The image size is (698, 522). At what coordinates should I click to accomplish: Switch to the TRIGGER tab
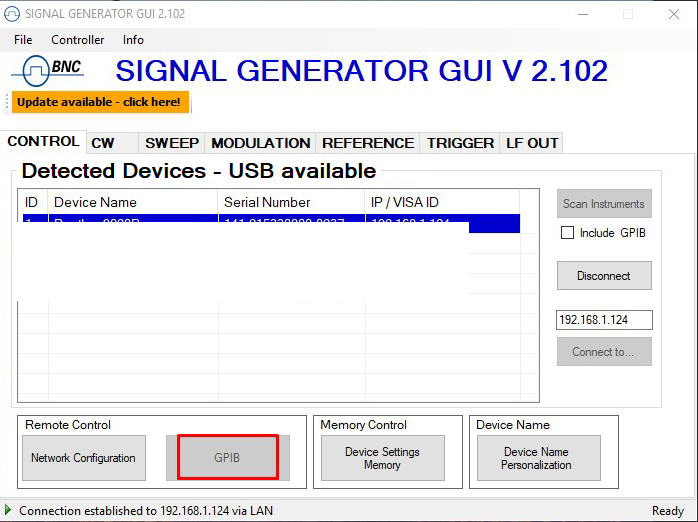pos(460,143)
